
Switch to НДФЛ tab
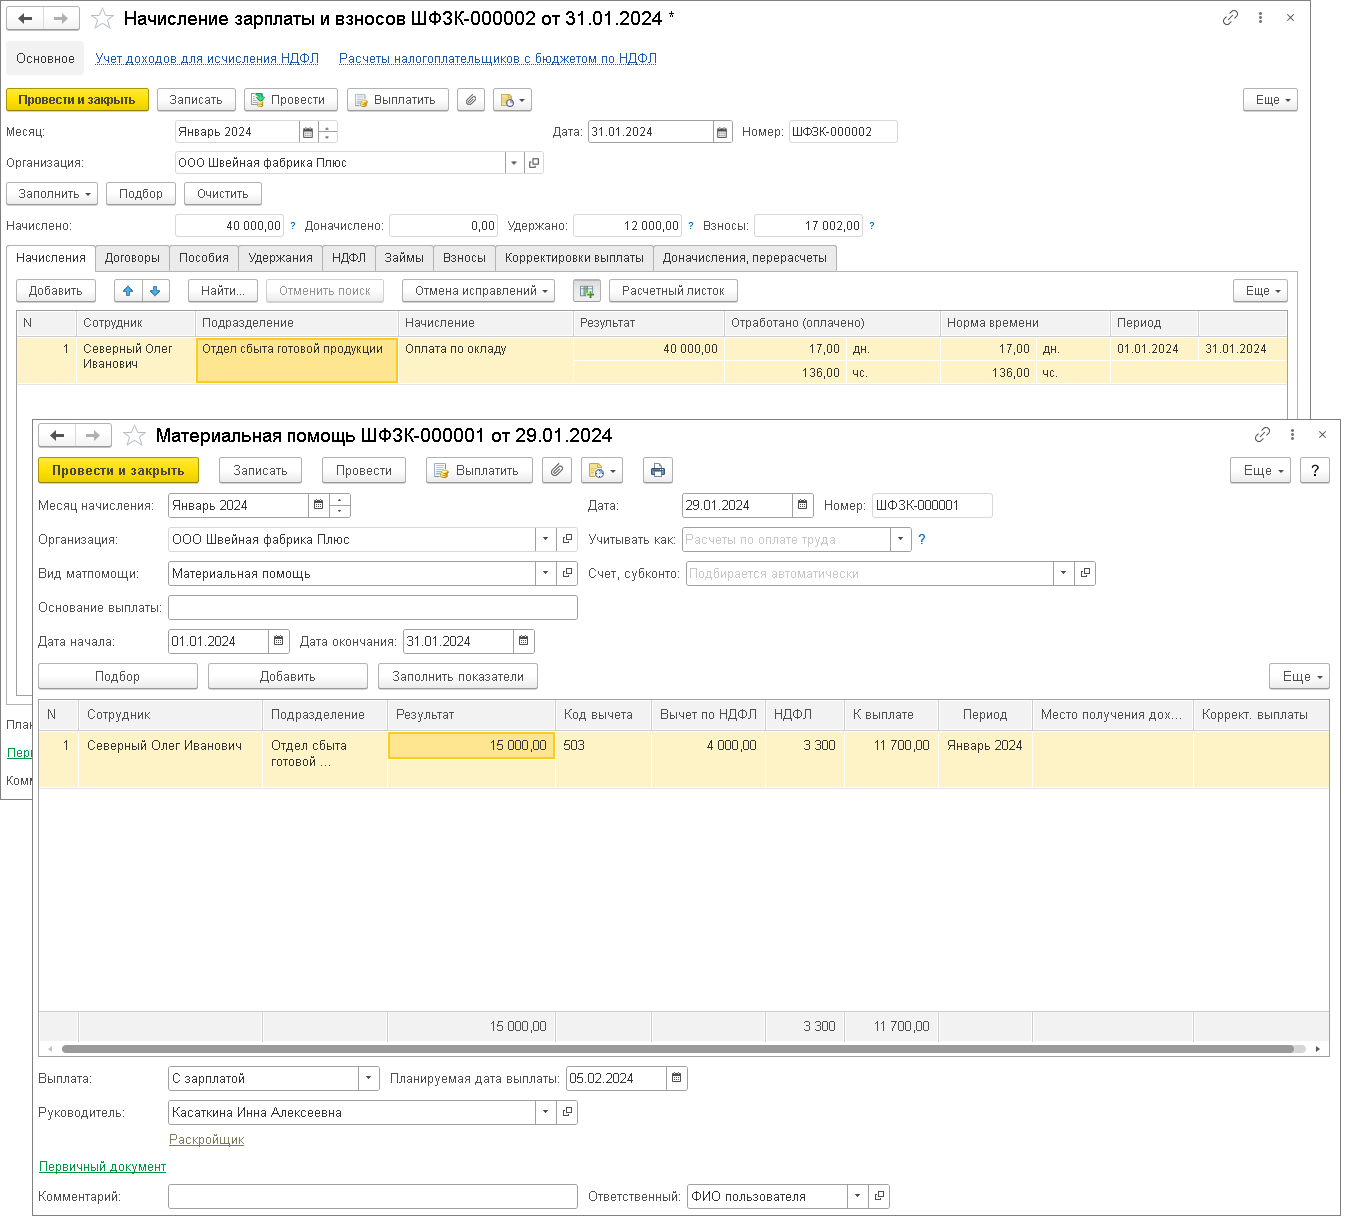[x=349, y=258]
